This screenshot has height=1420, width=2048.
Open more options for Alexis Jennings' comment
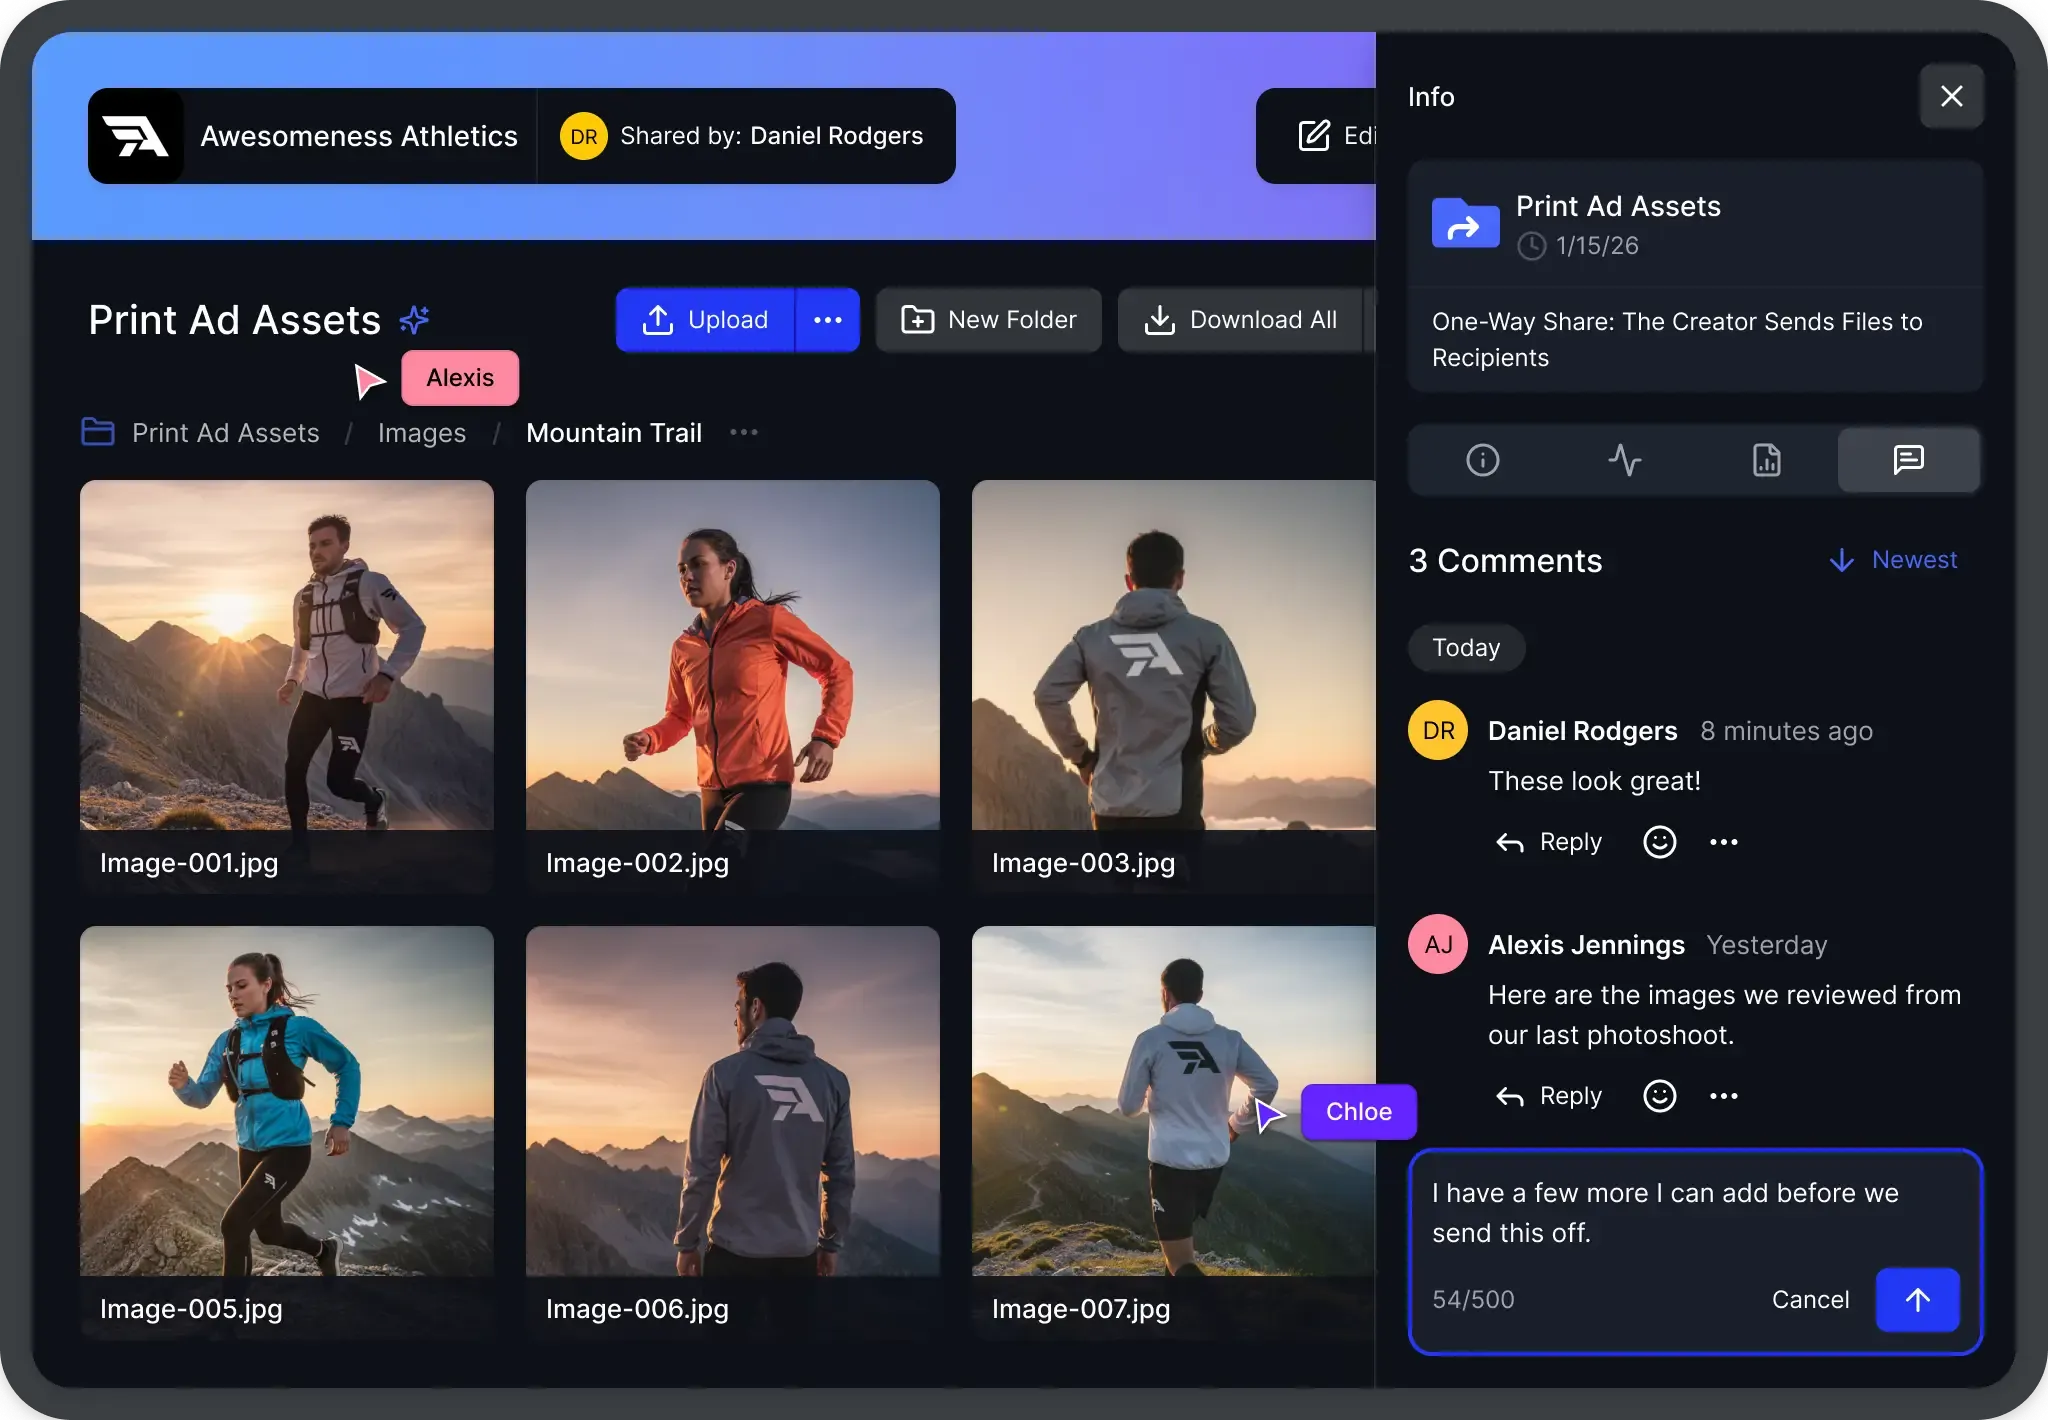pos(1724,1095)
